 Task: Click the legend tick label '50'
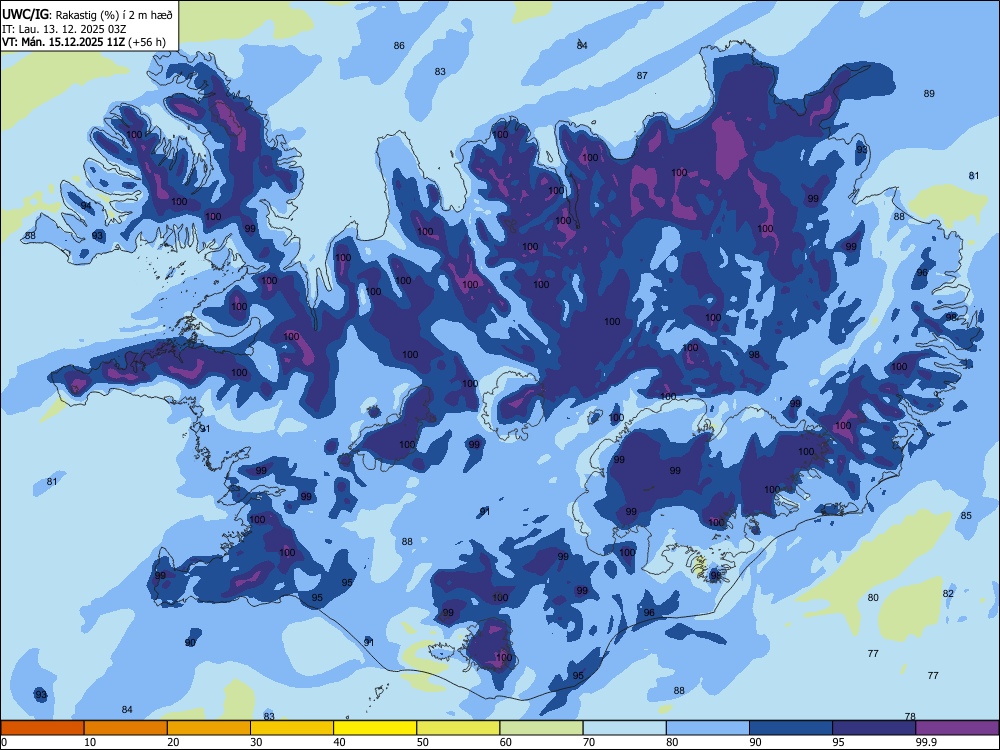[423, 742]
